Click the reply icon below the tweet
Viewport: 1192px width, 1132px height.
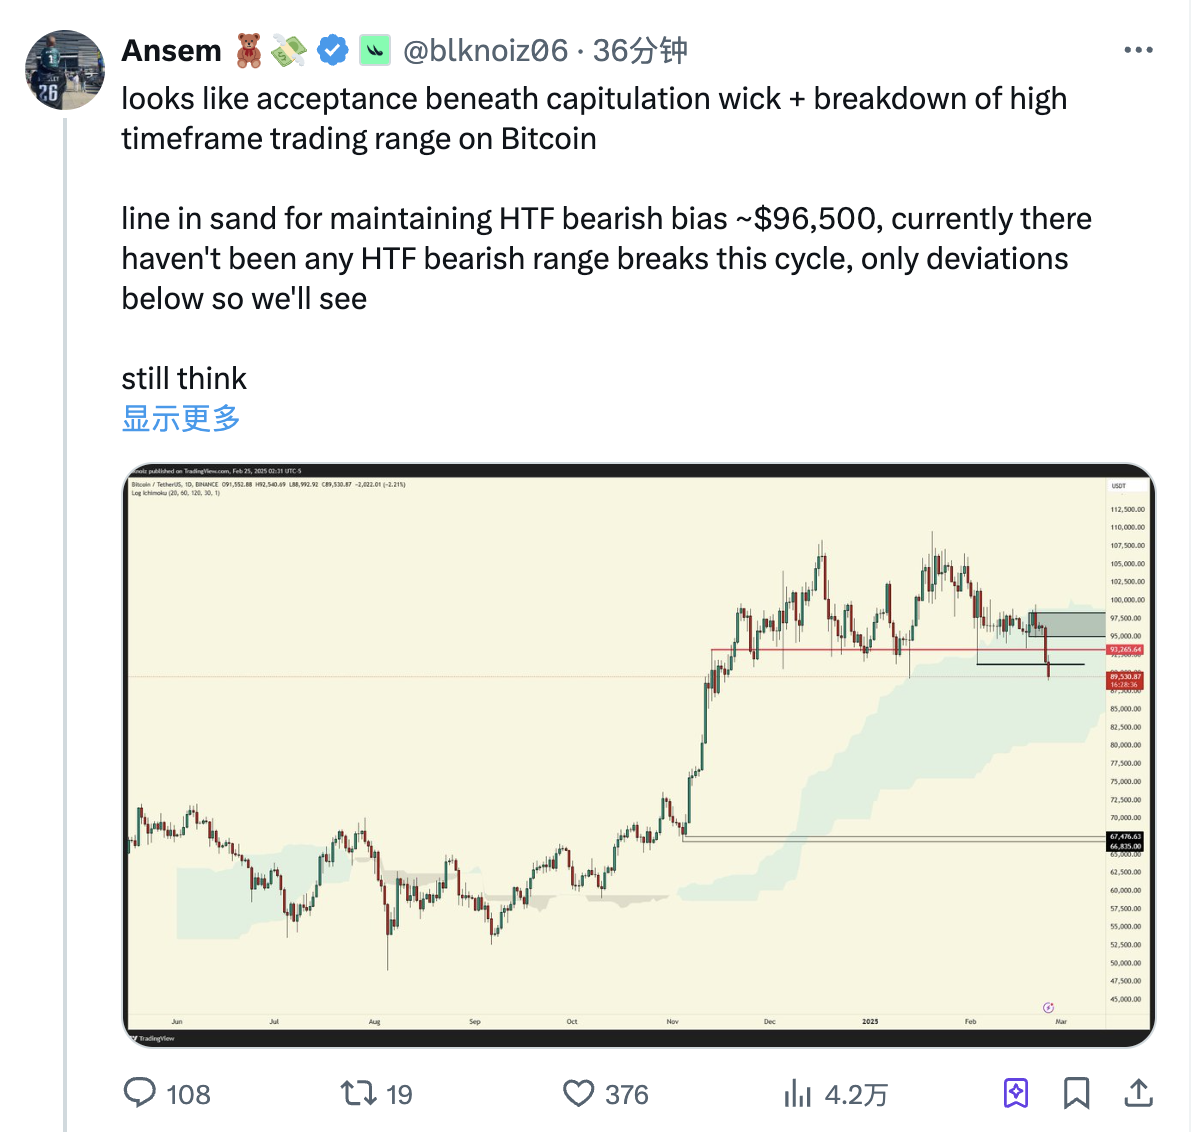141,1094
